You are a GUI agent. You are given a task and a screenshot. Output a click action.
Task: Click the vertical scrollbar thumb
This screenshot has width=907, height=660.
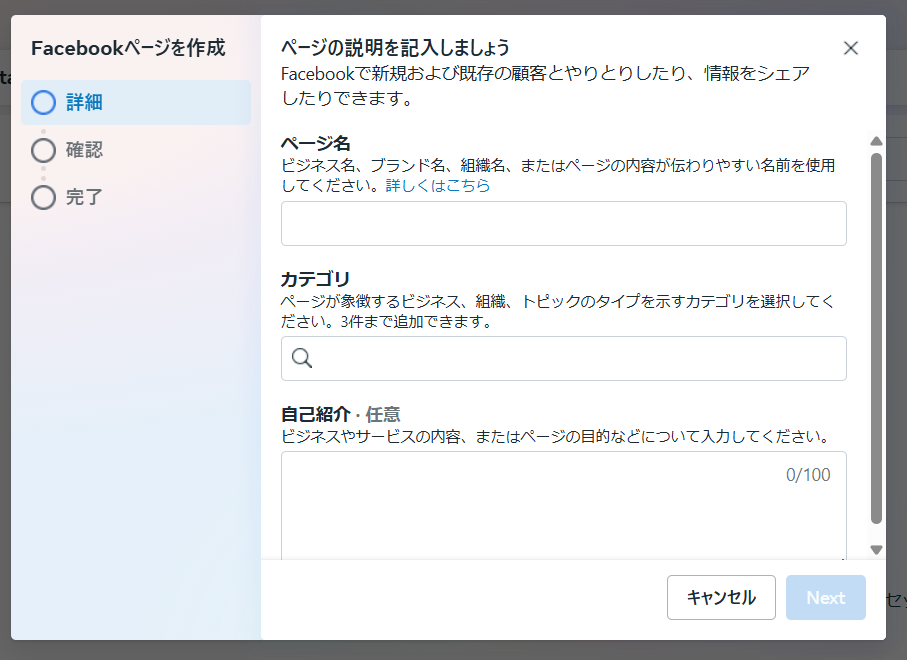click(876, 338)
